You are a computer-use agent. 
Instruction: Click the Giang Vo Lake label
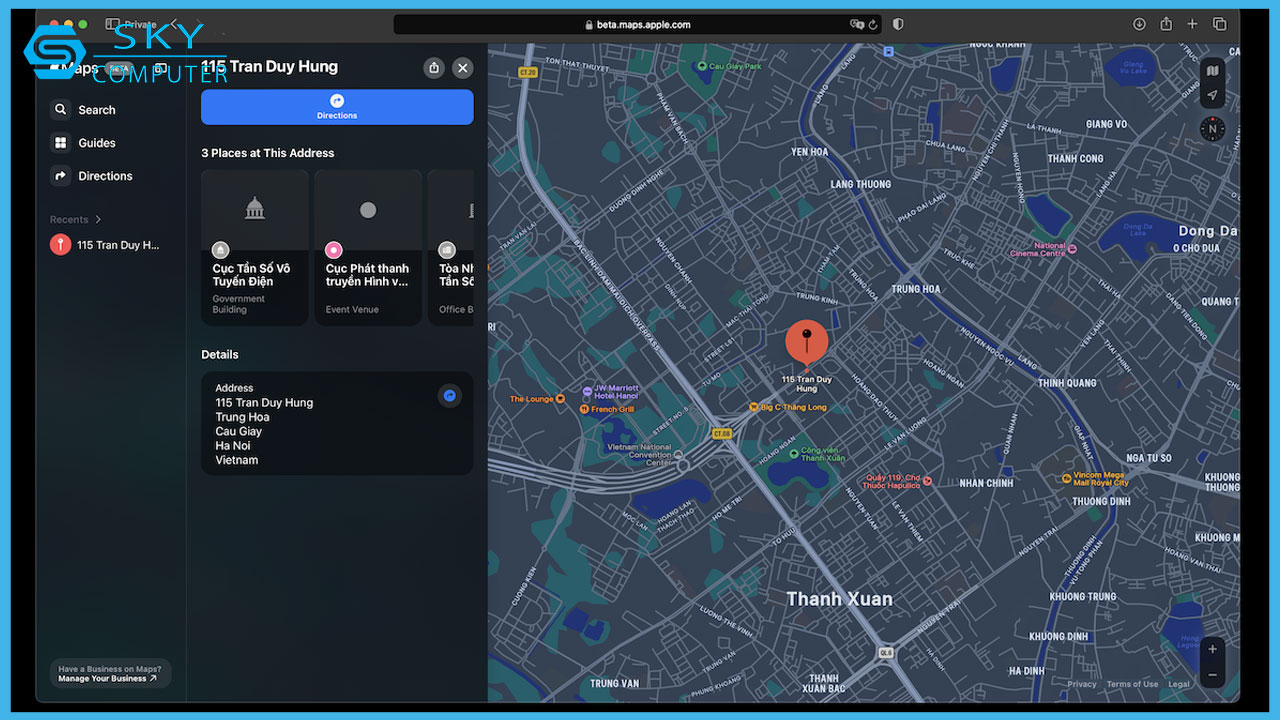point(1134,68)
